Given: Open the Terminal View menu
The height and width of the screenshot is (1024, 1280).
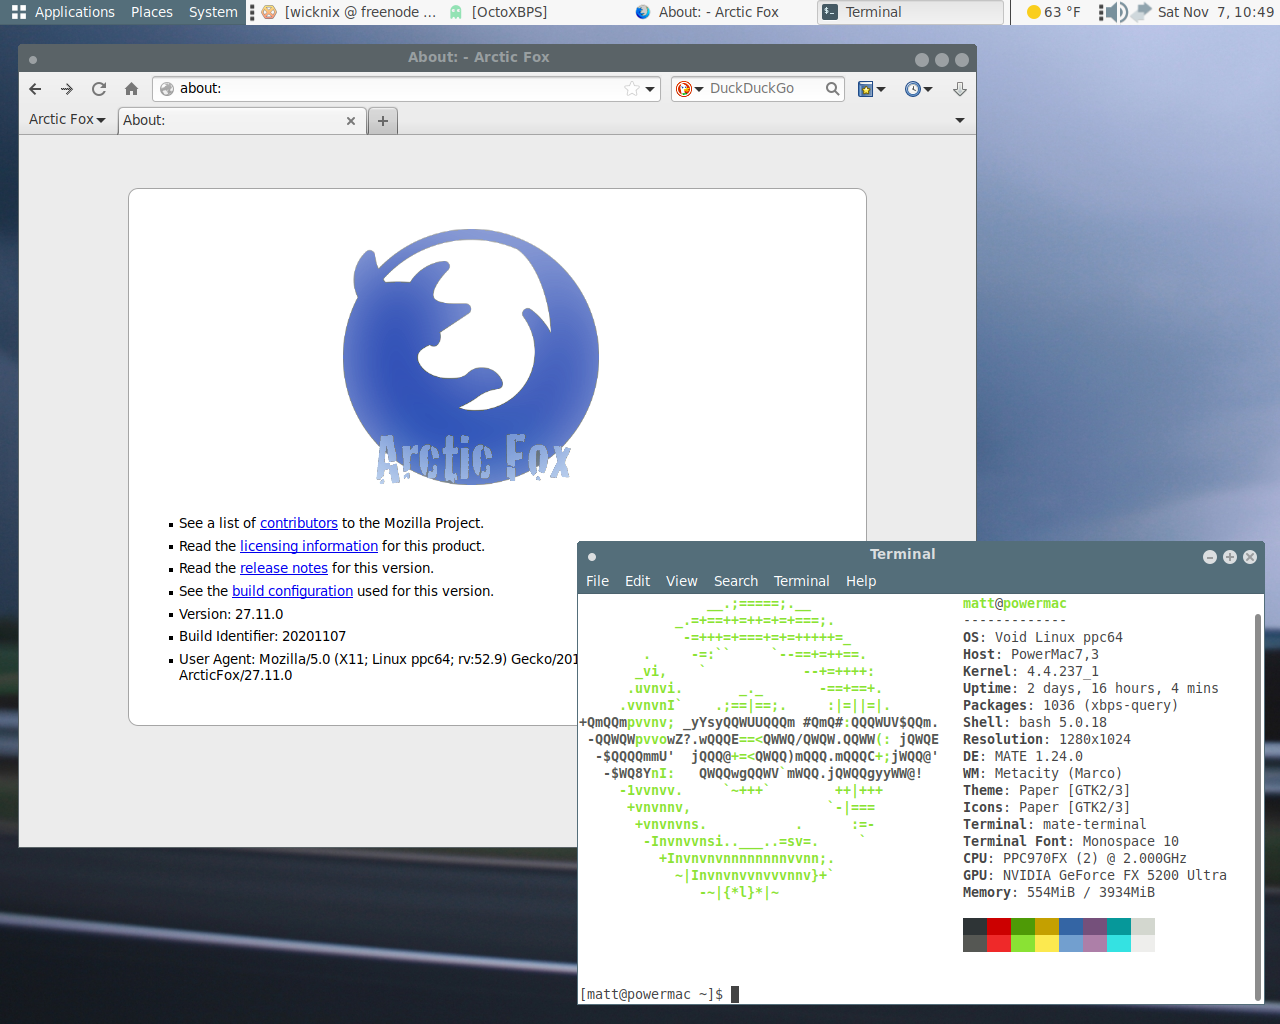Looking at the screenshot, I should click(x=681, y=581).
